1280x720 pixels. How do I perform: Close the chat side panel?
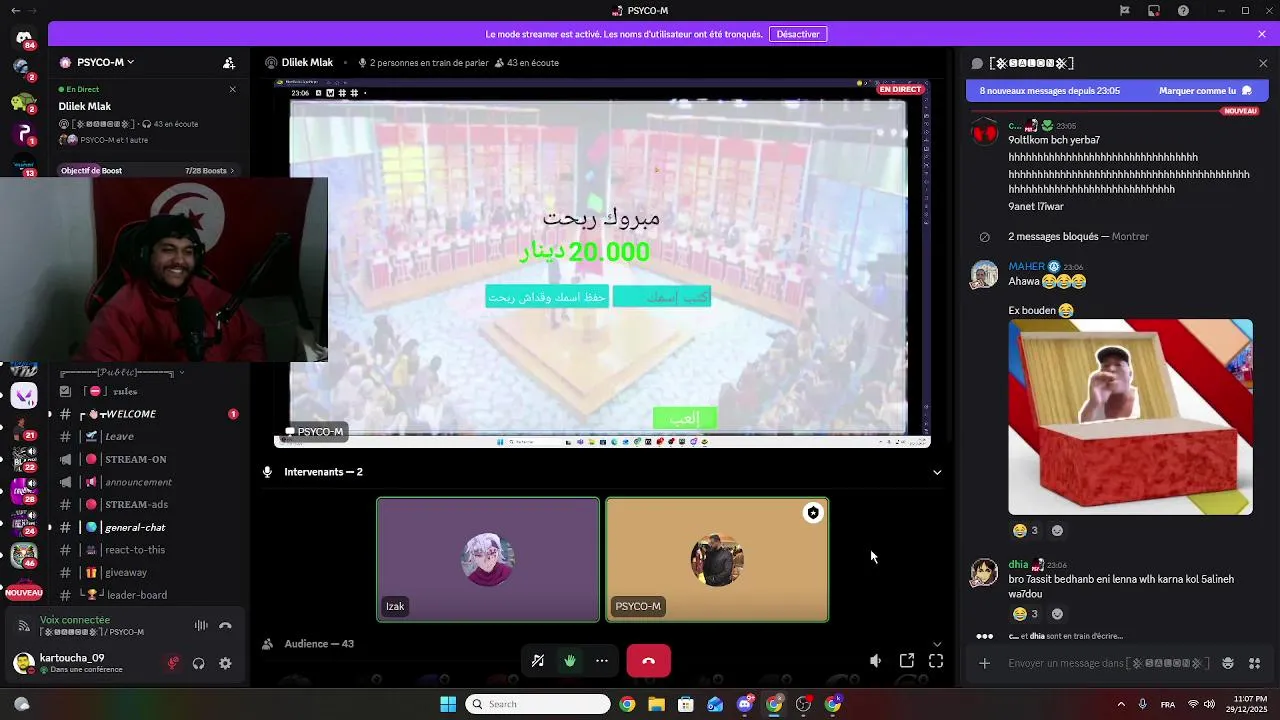[1262, 63]
